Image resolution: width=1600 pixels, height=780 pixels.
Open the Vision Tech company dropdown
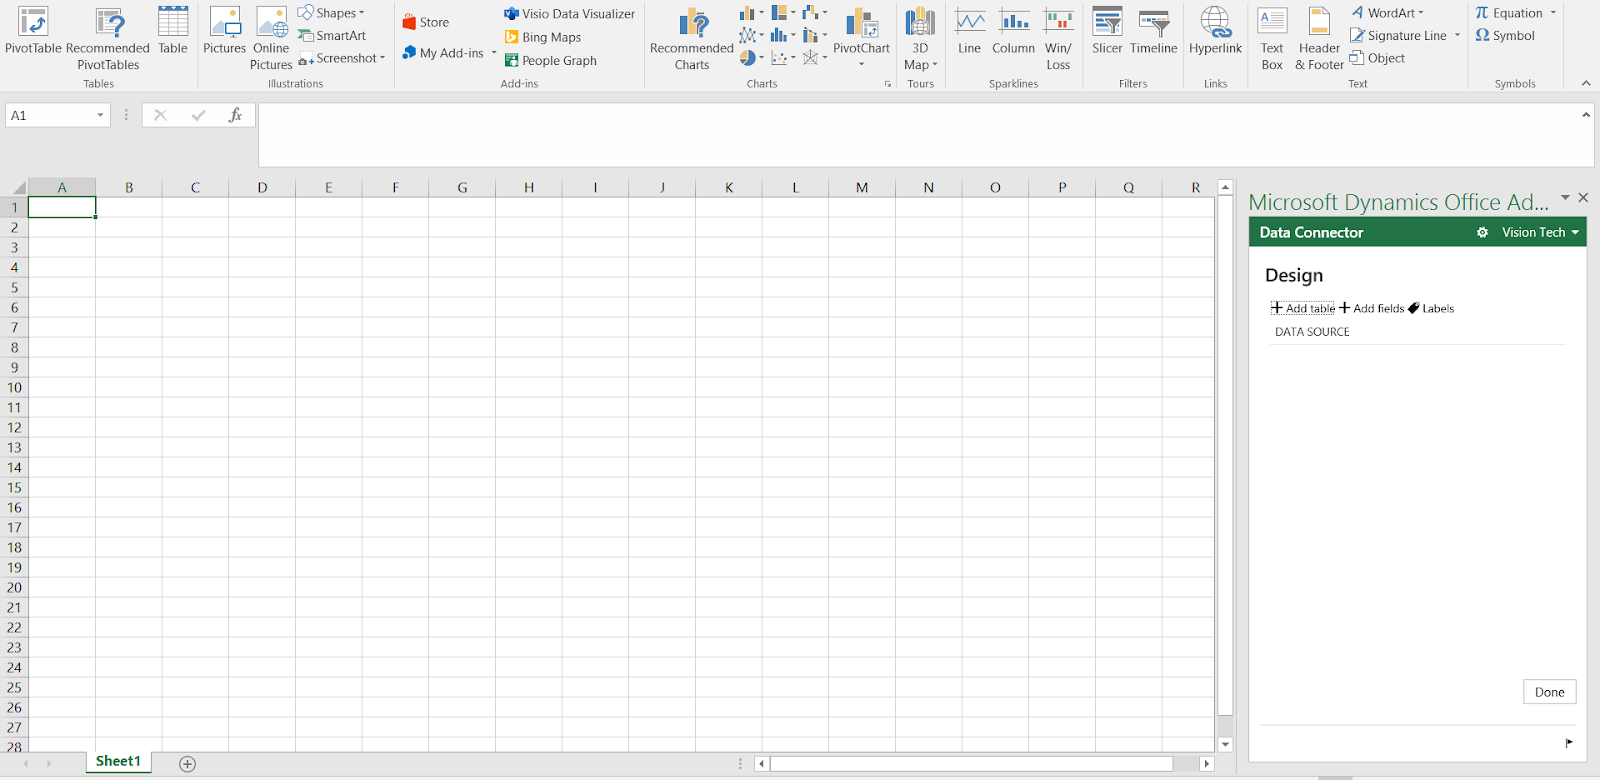[x=1540, y=232]
